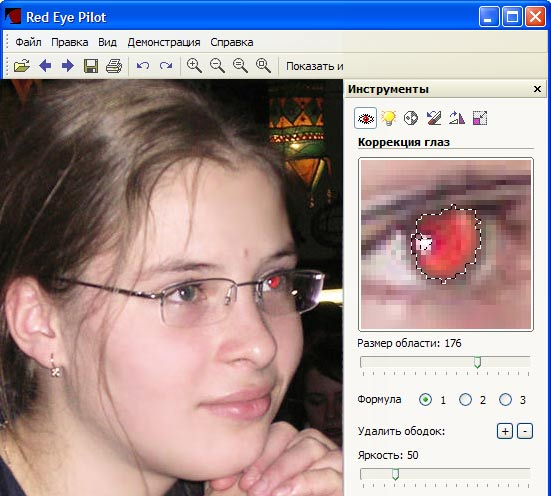Undo the last action
Screen dimensions: 551x496
[143, 66]
